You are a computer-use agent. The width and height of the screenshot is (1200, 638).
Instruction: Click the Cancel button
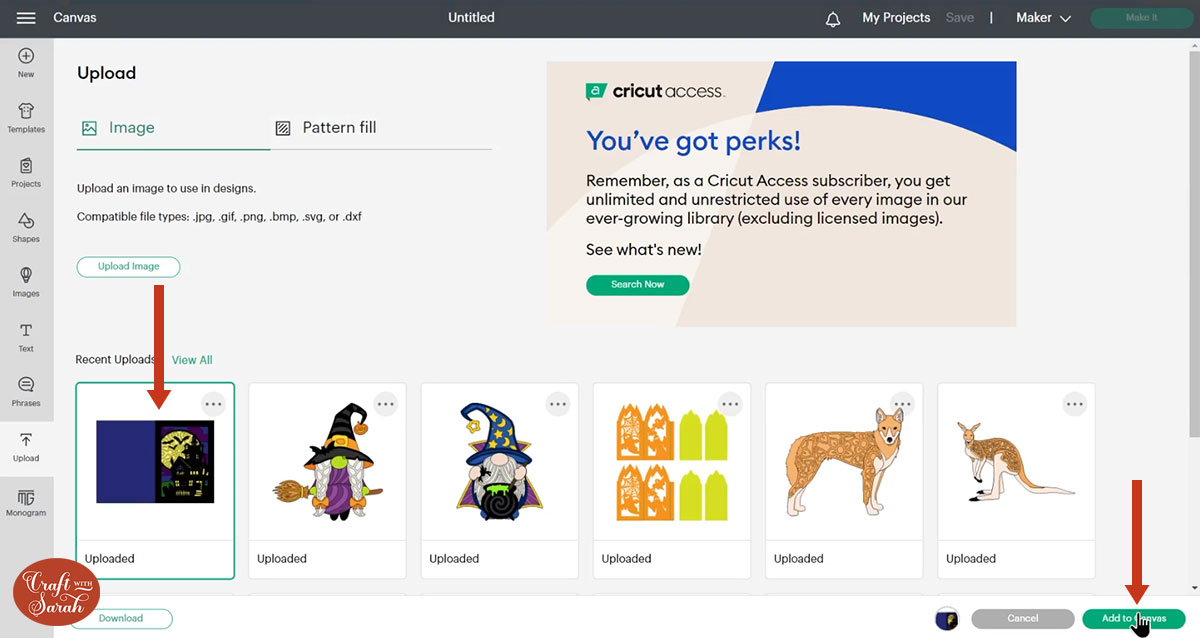click(x=1022, y=619)
